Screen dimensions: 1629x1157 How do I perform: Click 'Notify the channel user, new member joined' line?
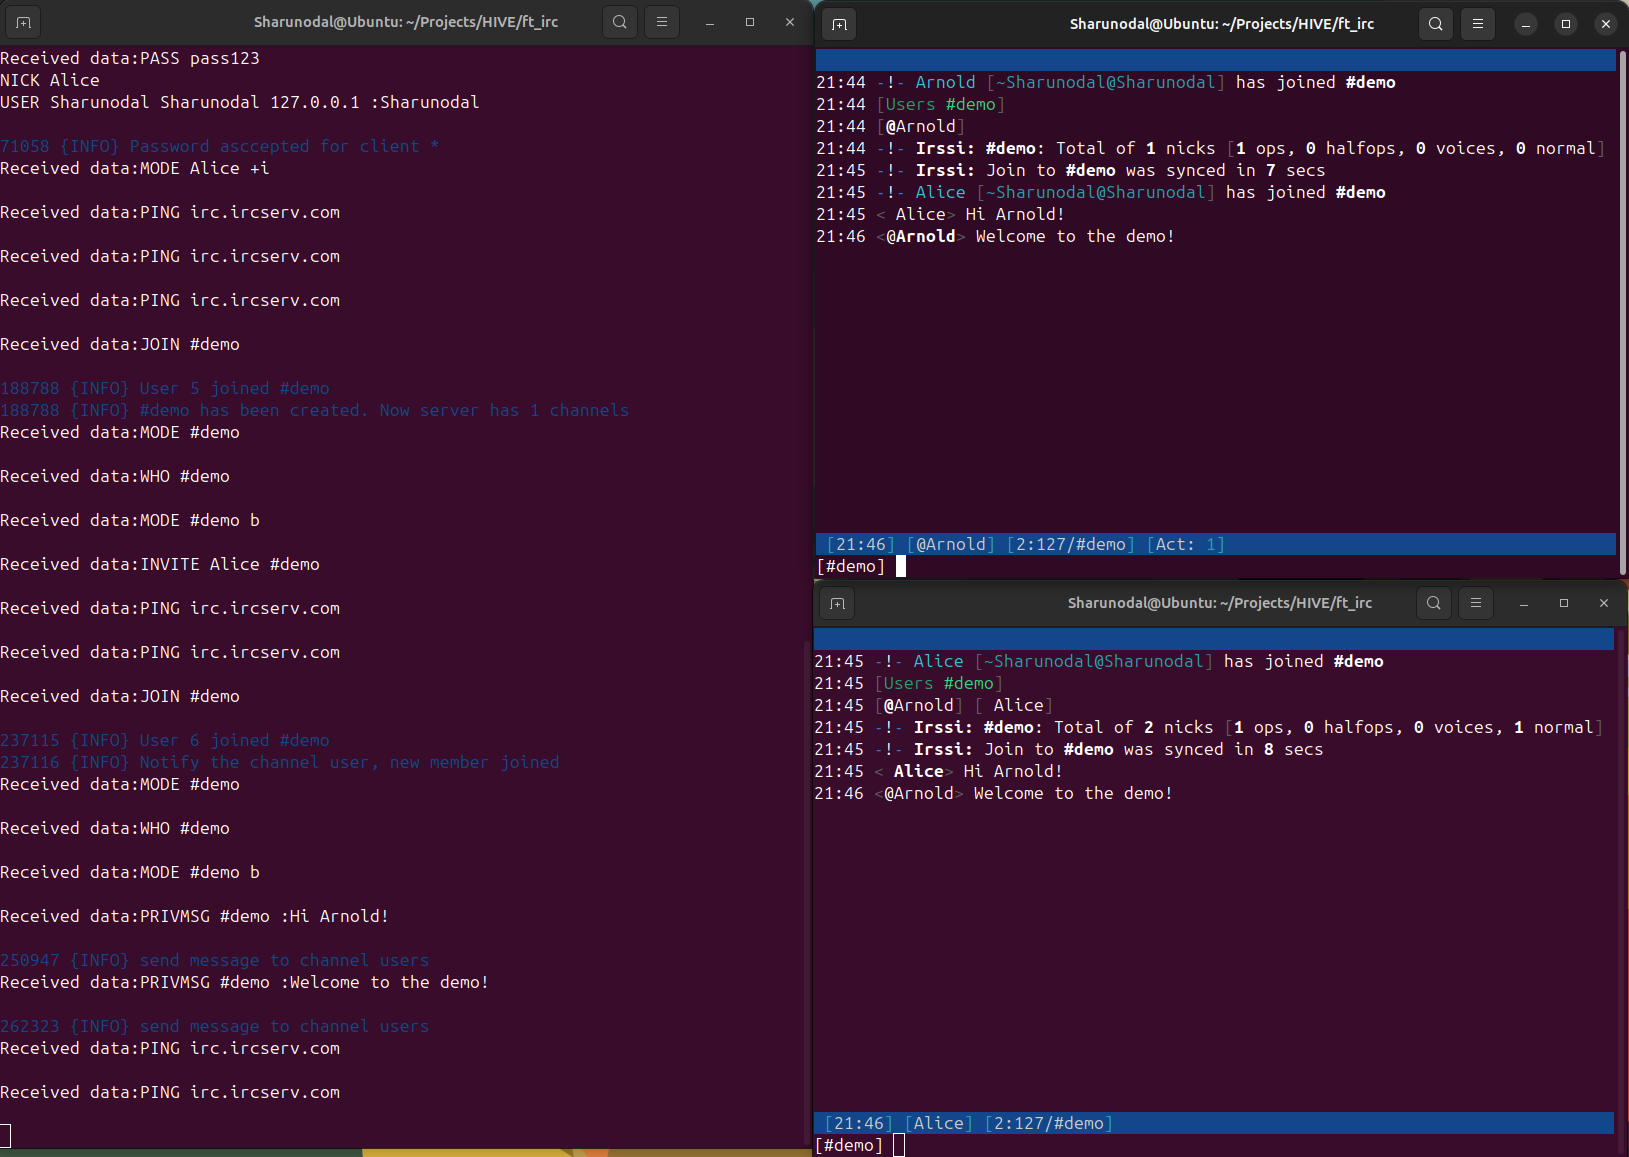click(x=280, y=762)
